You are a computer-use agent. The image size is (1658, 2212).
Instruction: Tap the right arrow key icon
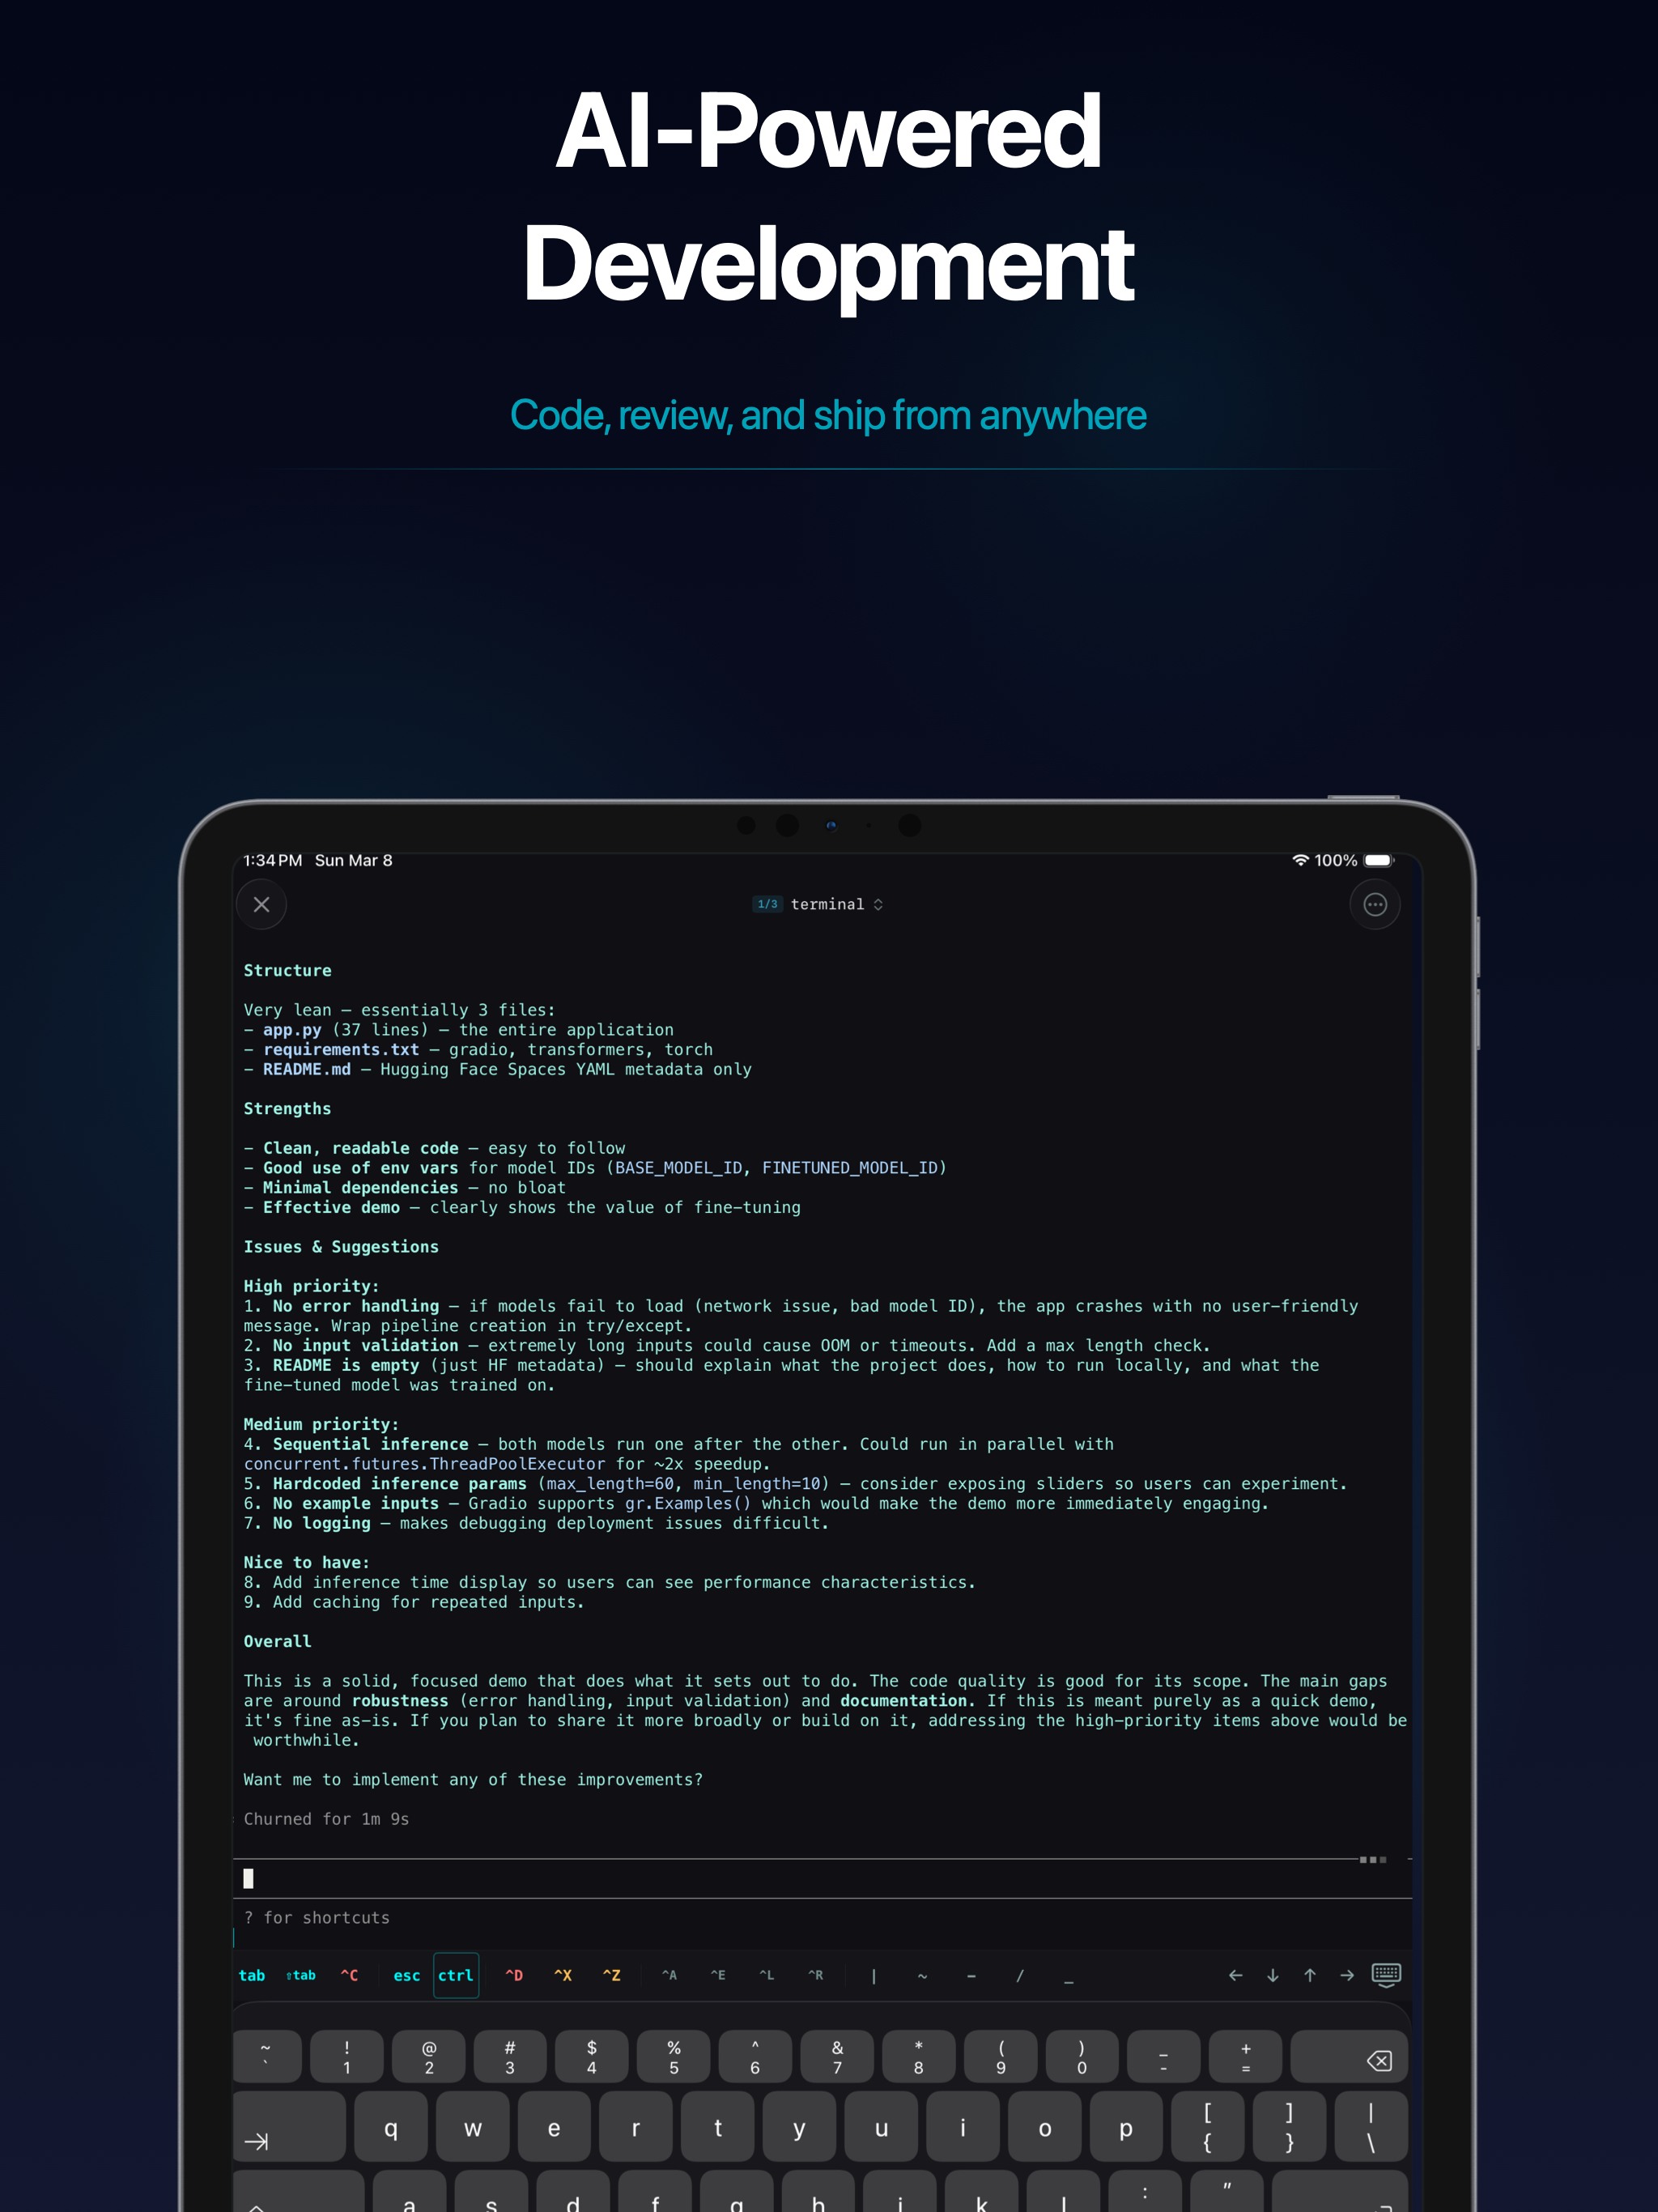(x=1347, y=1975)
